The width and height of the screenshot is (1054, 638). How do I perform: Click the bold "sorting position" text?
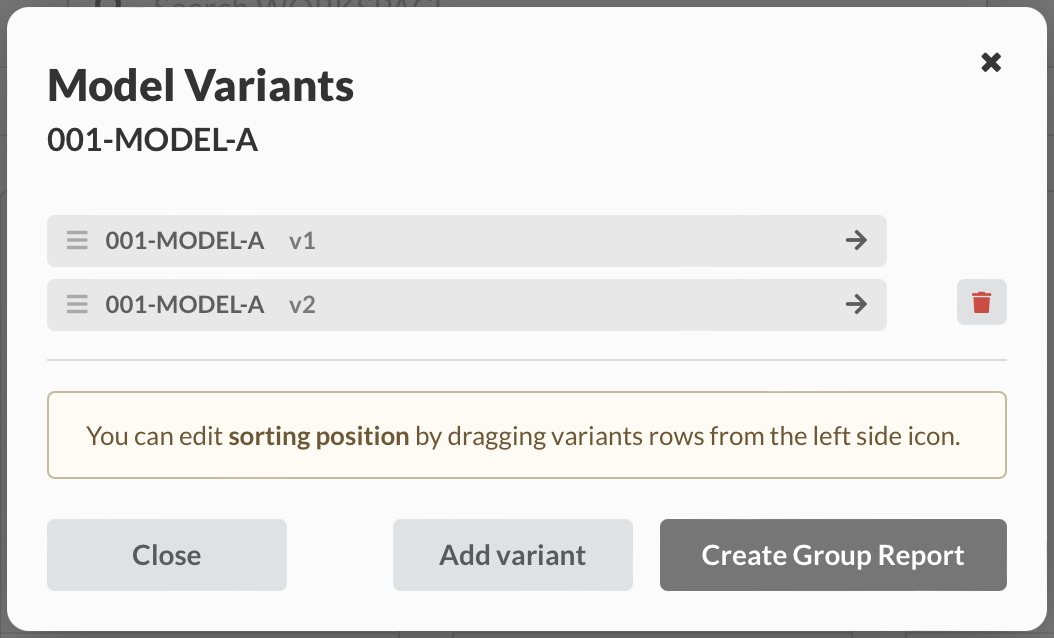coord(319,437)
